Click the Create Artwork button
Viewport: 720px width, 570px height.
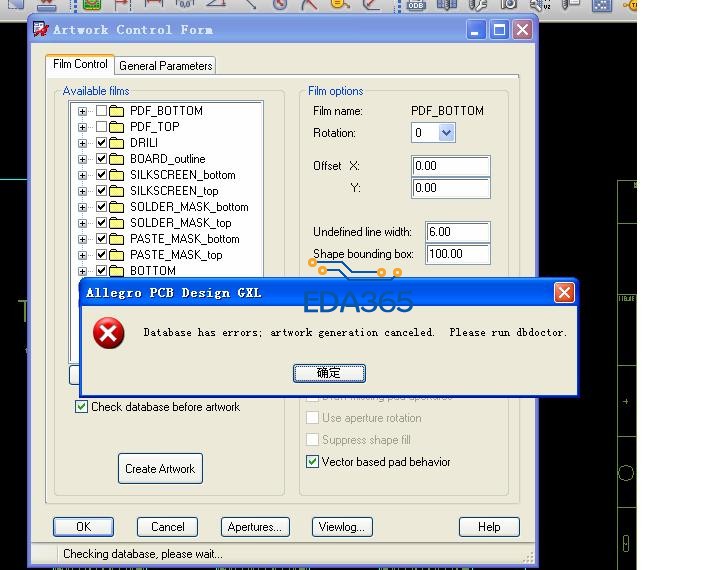click(160, 468)
